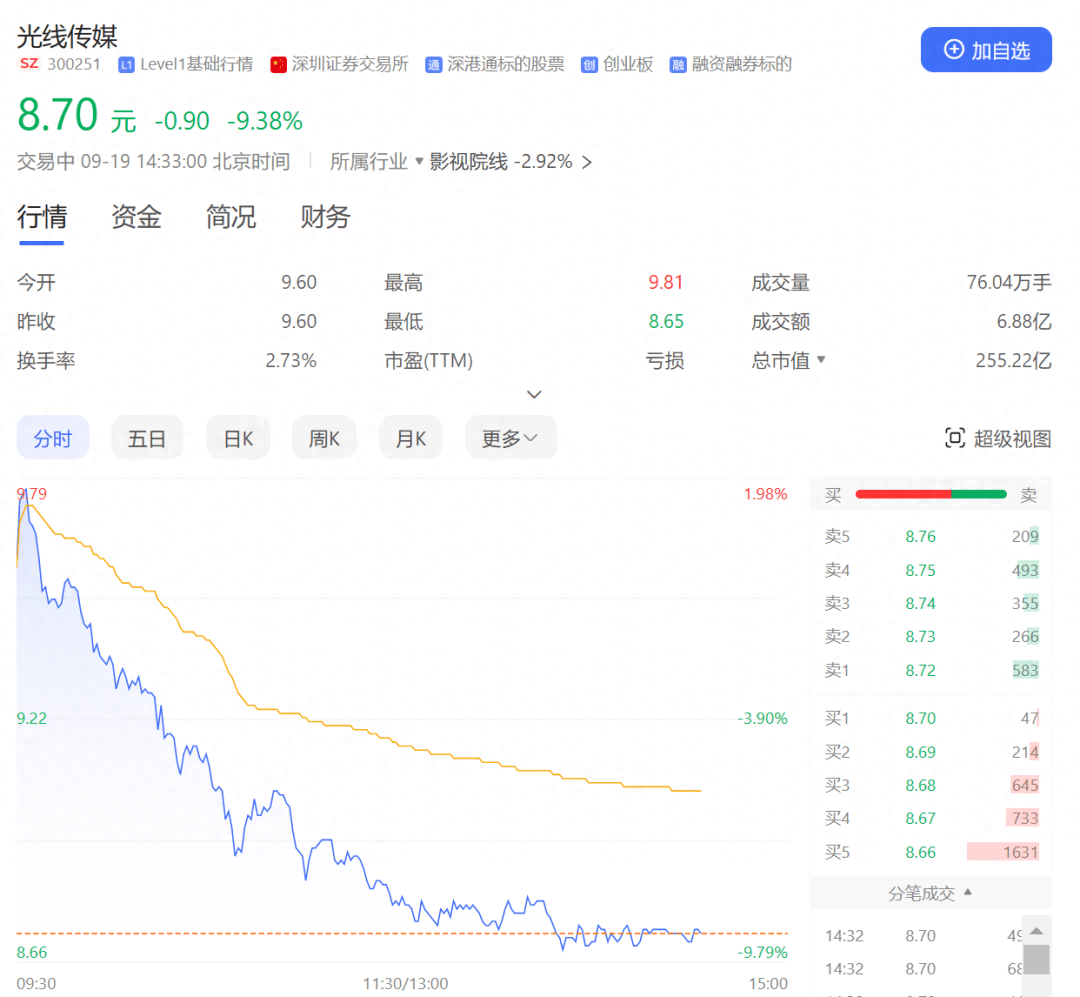The height and width of the screenshot is (997, 1080).
Task: Select the 周K chart mode
Action: tap(324, 438)
